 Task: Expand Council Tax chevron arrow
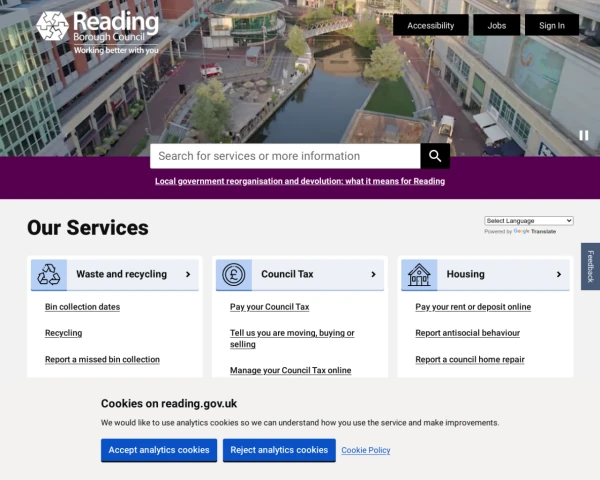[373, 274]
